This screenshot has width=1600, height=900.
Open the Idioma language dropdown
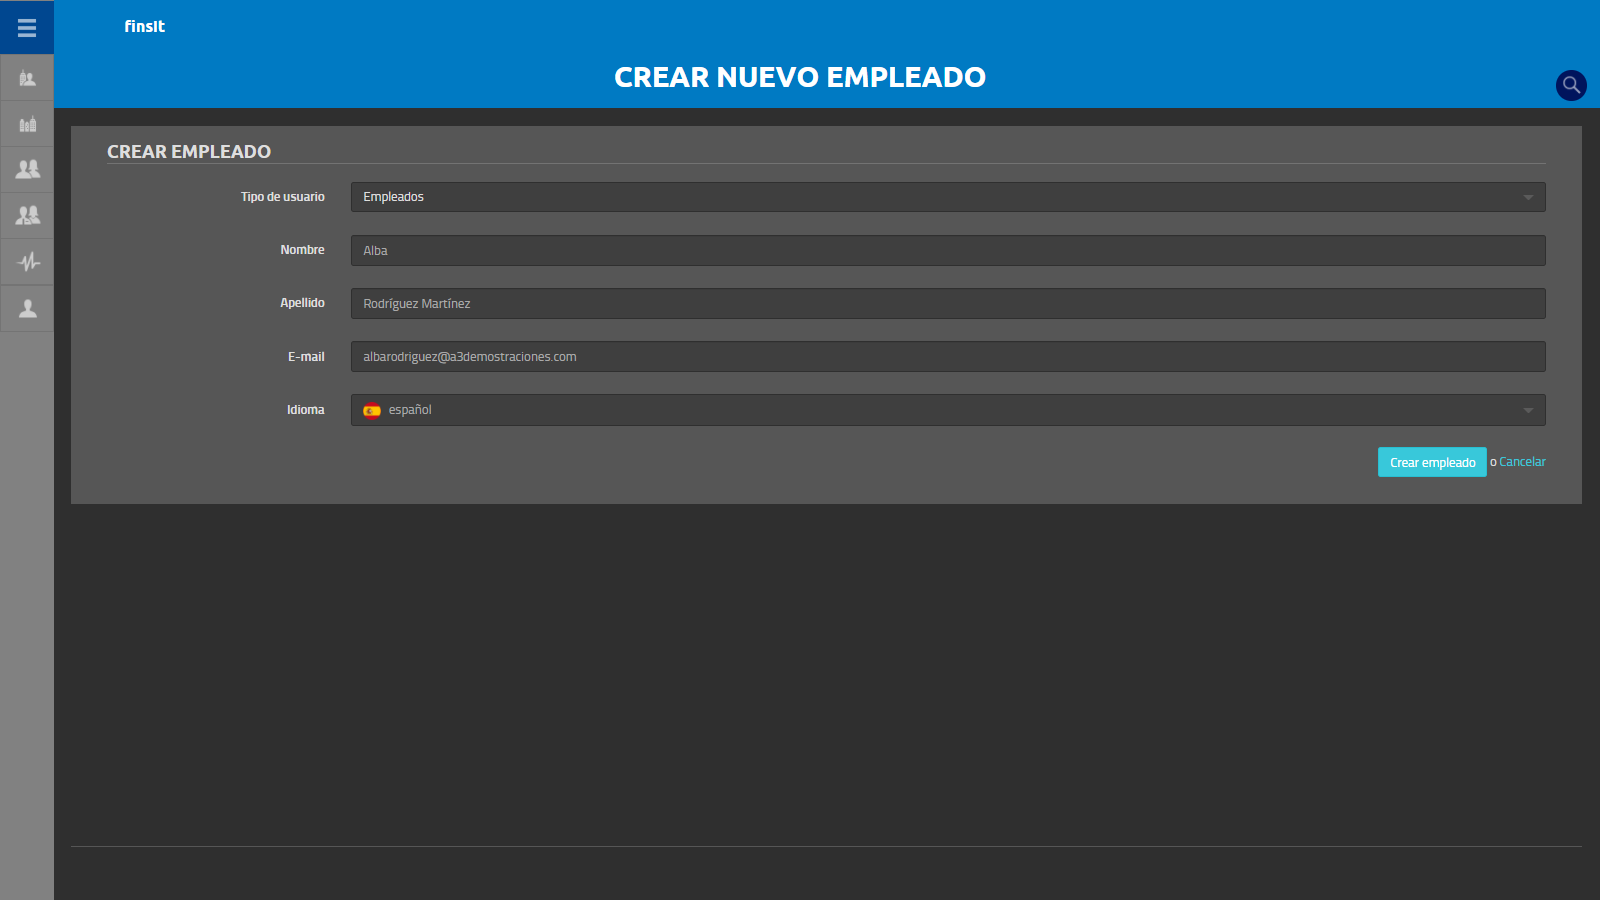(948, 410)
